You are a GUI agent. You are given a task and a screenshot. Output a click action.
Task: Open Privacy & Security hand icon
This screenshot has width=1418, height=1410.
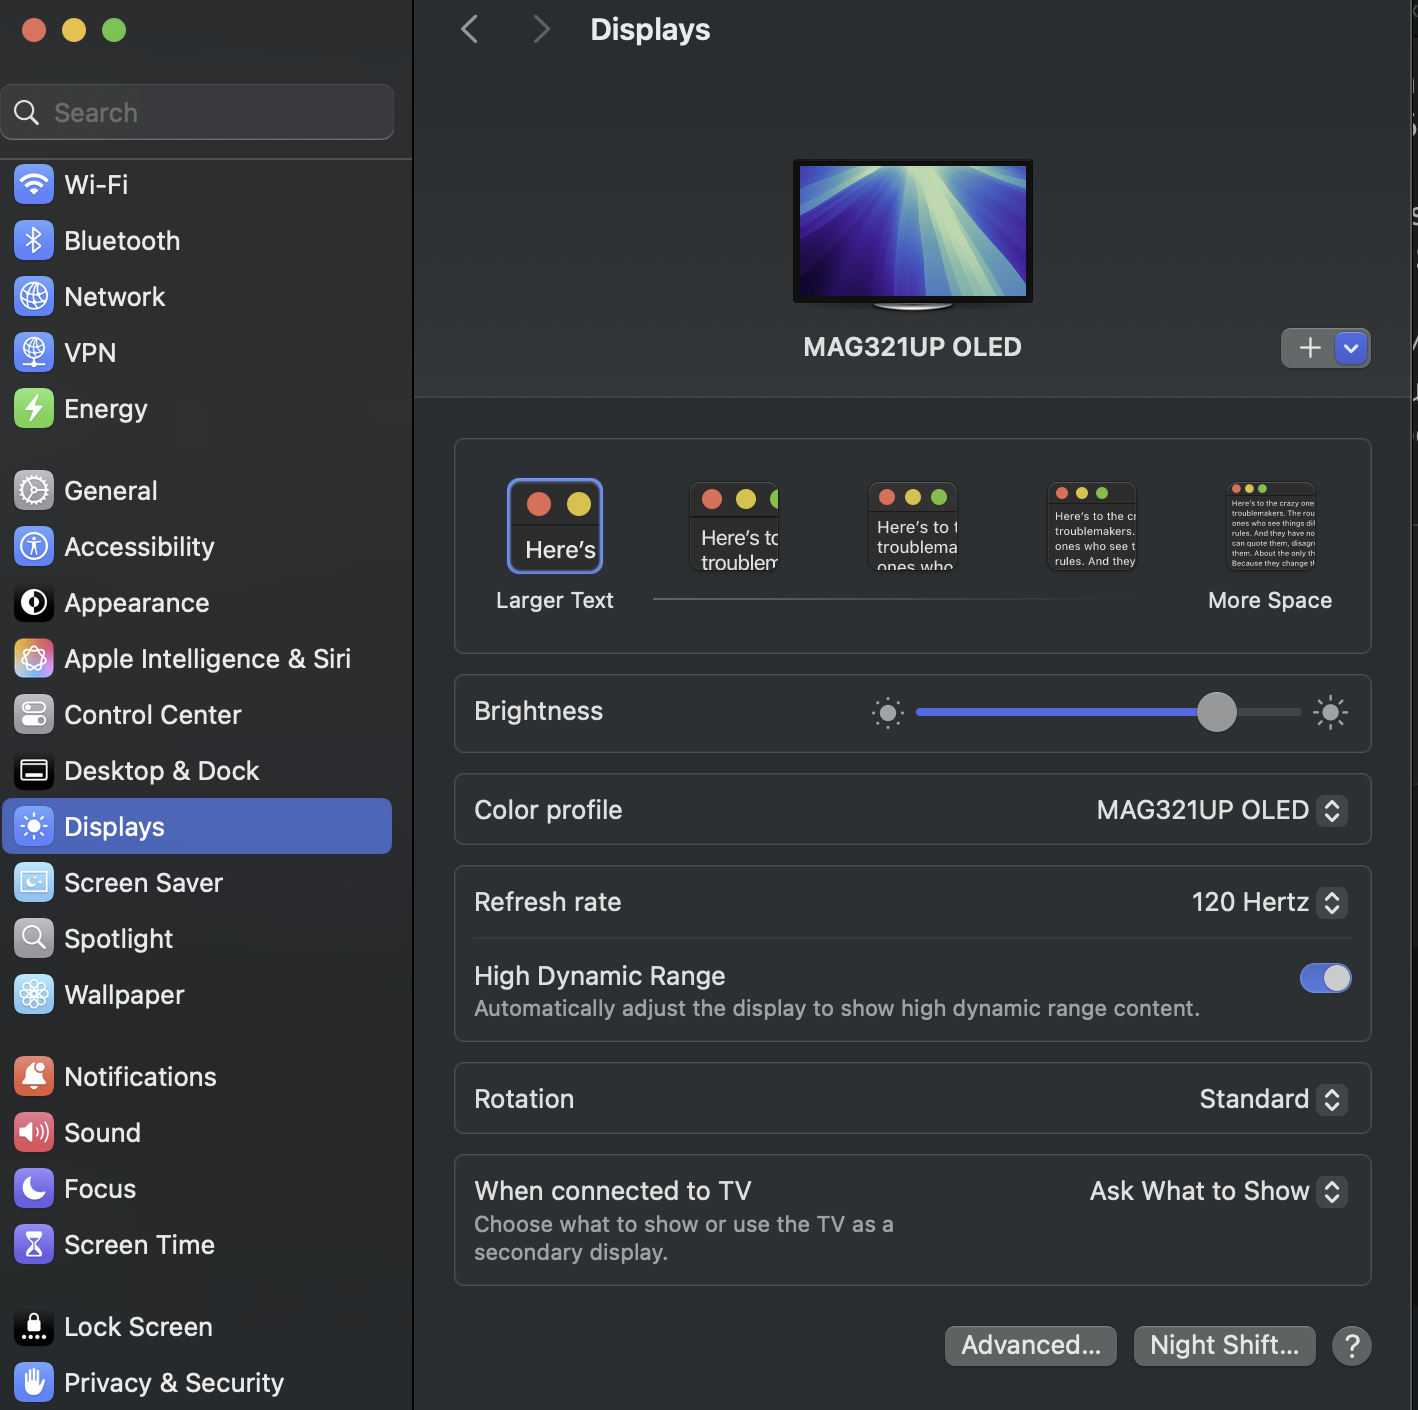click(x=34, y=1382)
